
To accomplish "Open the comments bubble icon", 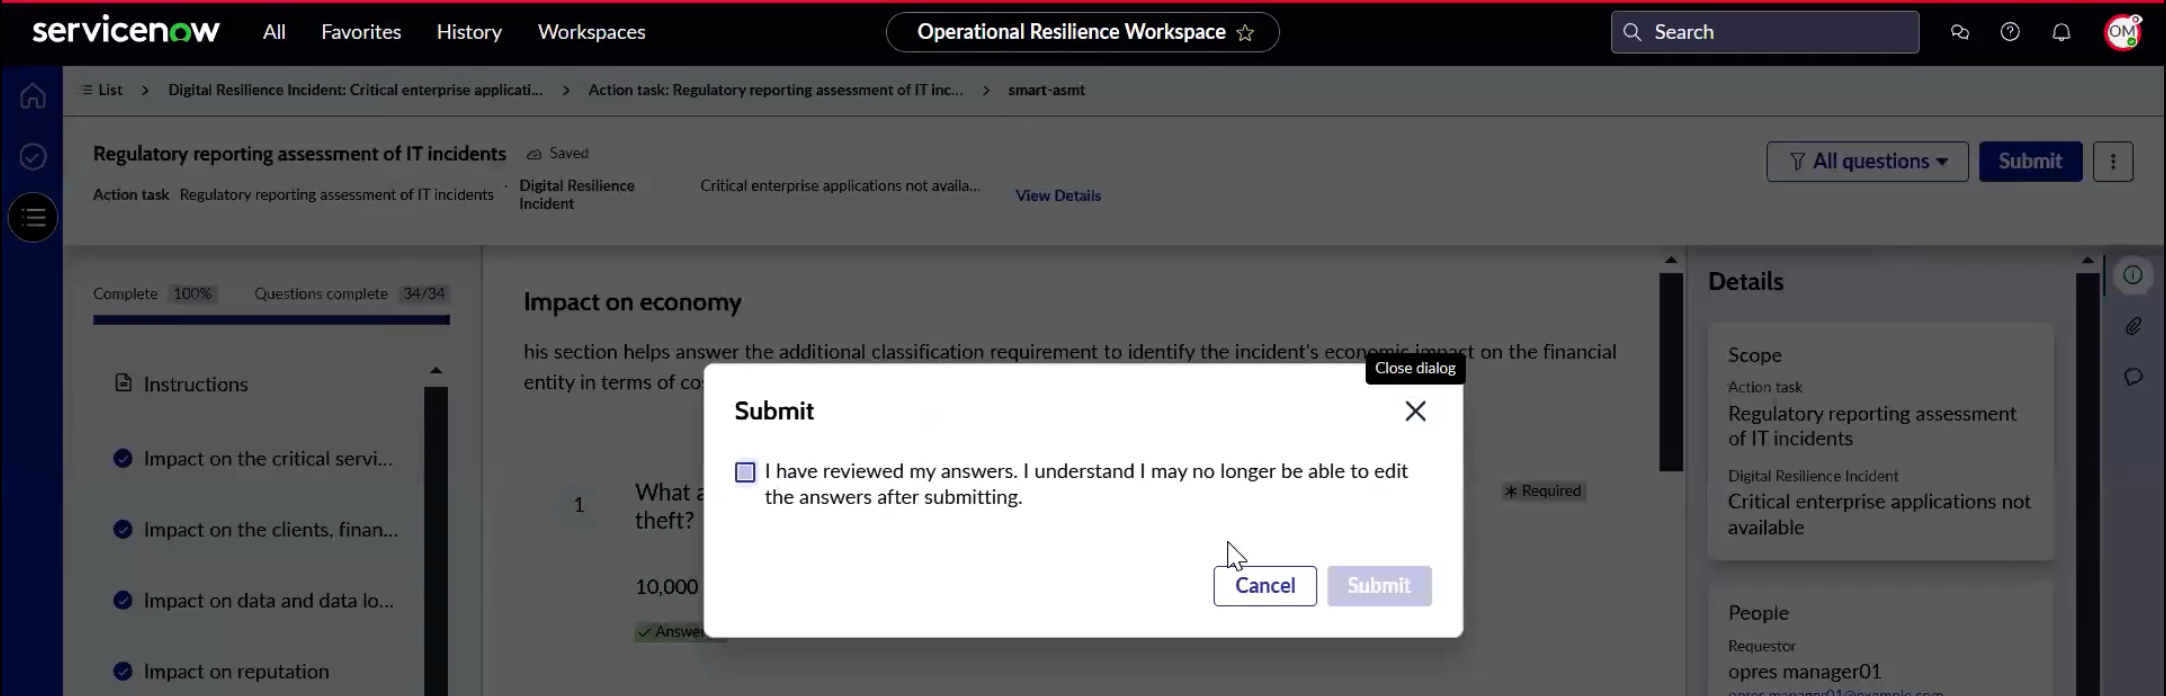I will pyautogui.click(x=2133, y=377).
